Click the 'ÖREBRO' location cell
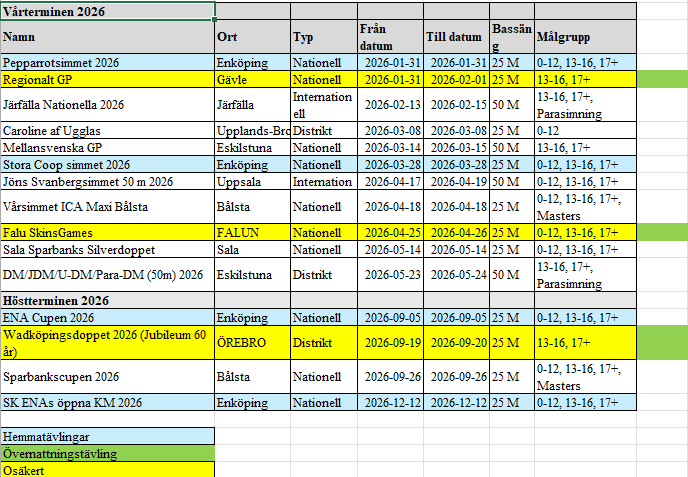This screenshot has width=688, height=477. (x=251, y=342)
